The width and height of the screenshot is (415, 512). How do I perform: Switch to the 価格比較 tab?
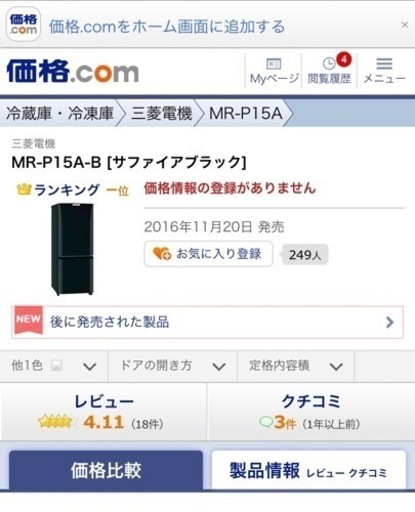[x=106, y=470]
